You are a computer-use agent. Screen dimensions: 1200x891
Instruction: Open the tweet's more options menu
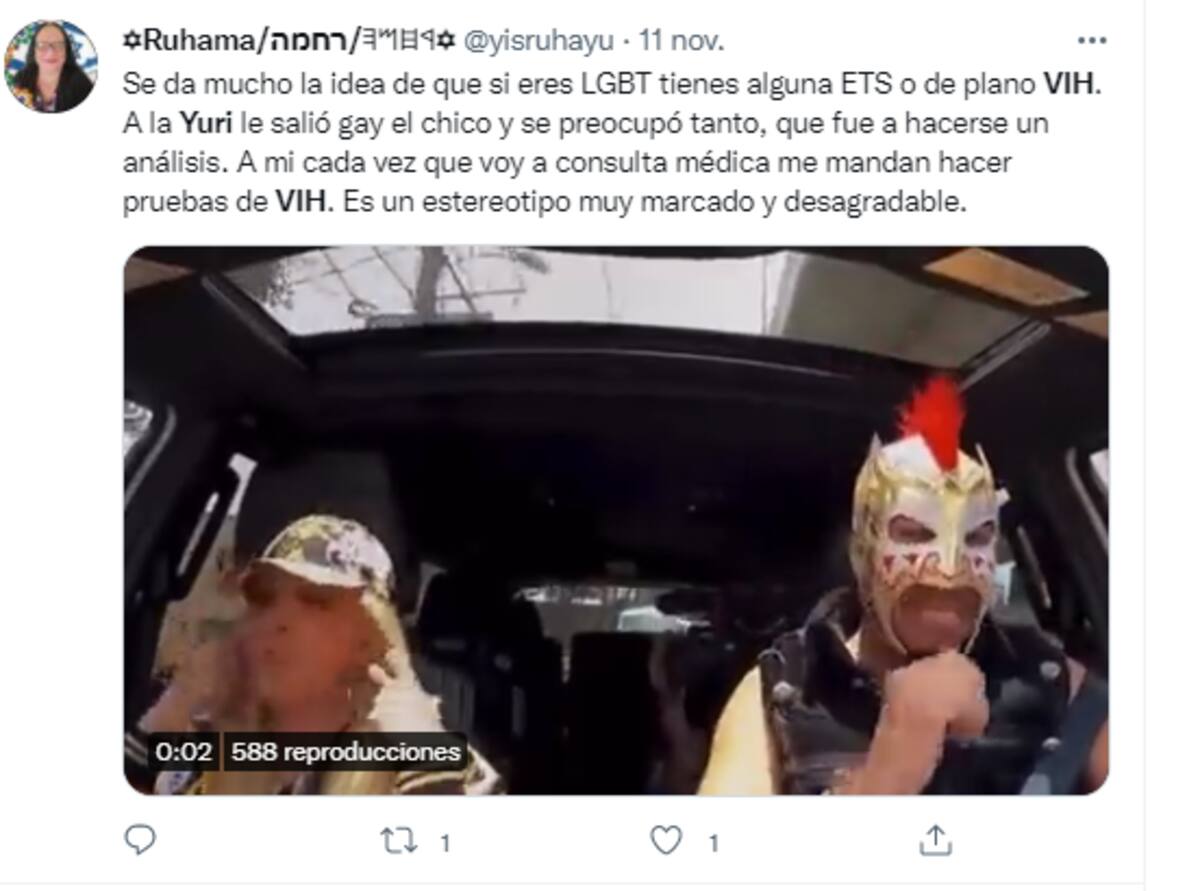(1091, 41)
